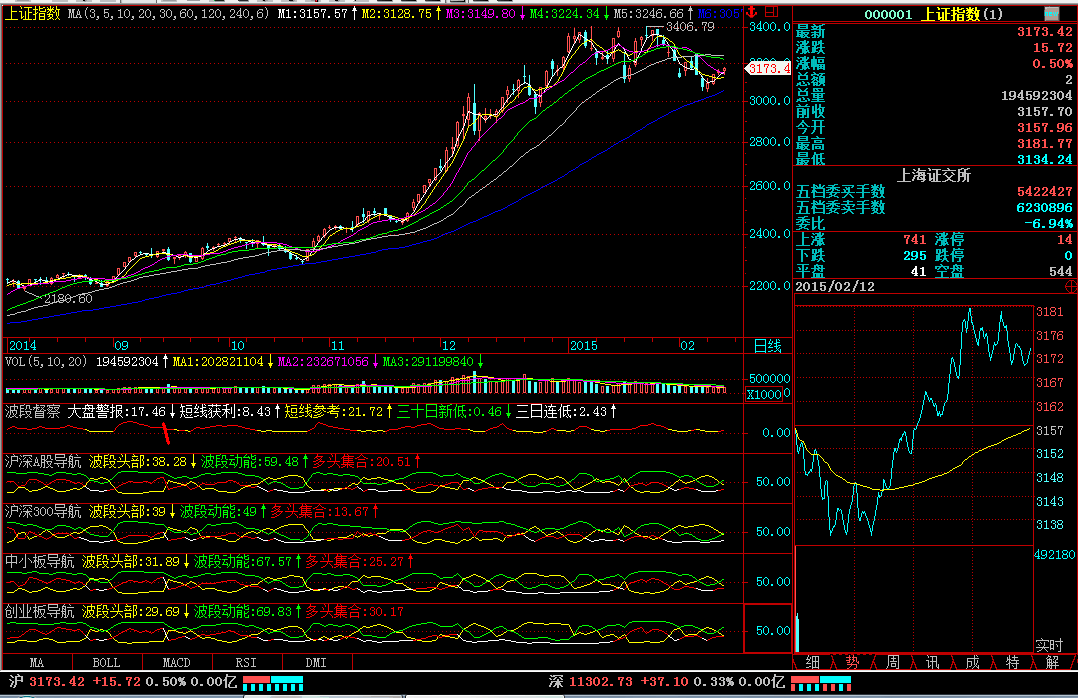
Task: Click the 涨幅 value 0.50%
Action: click(1052, 64)
